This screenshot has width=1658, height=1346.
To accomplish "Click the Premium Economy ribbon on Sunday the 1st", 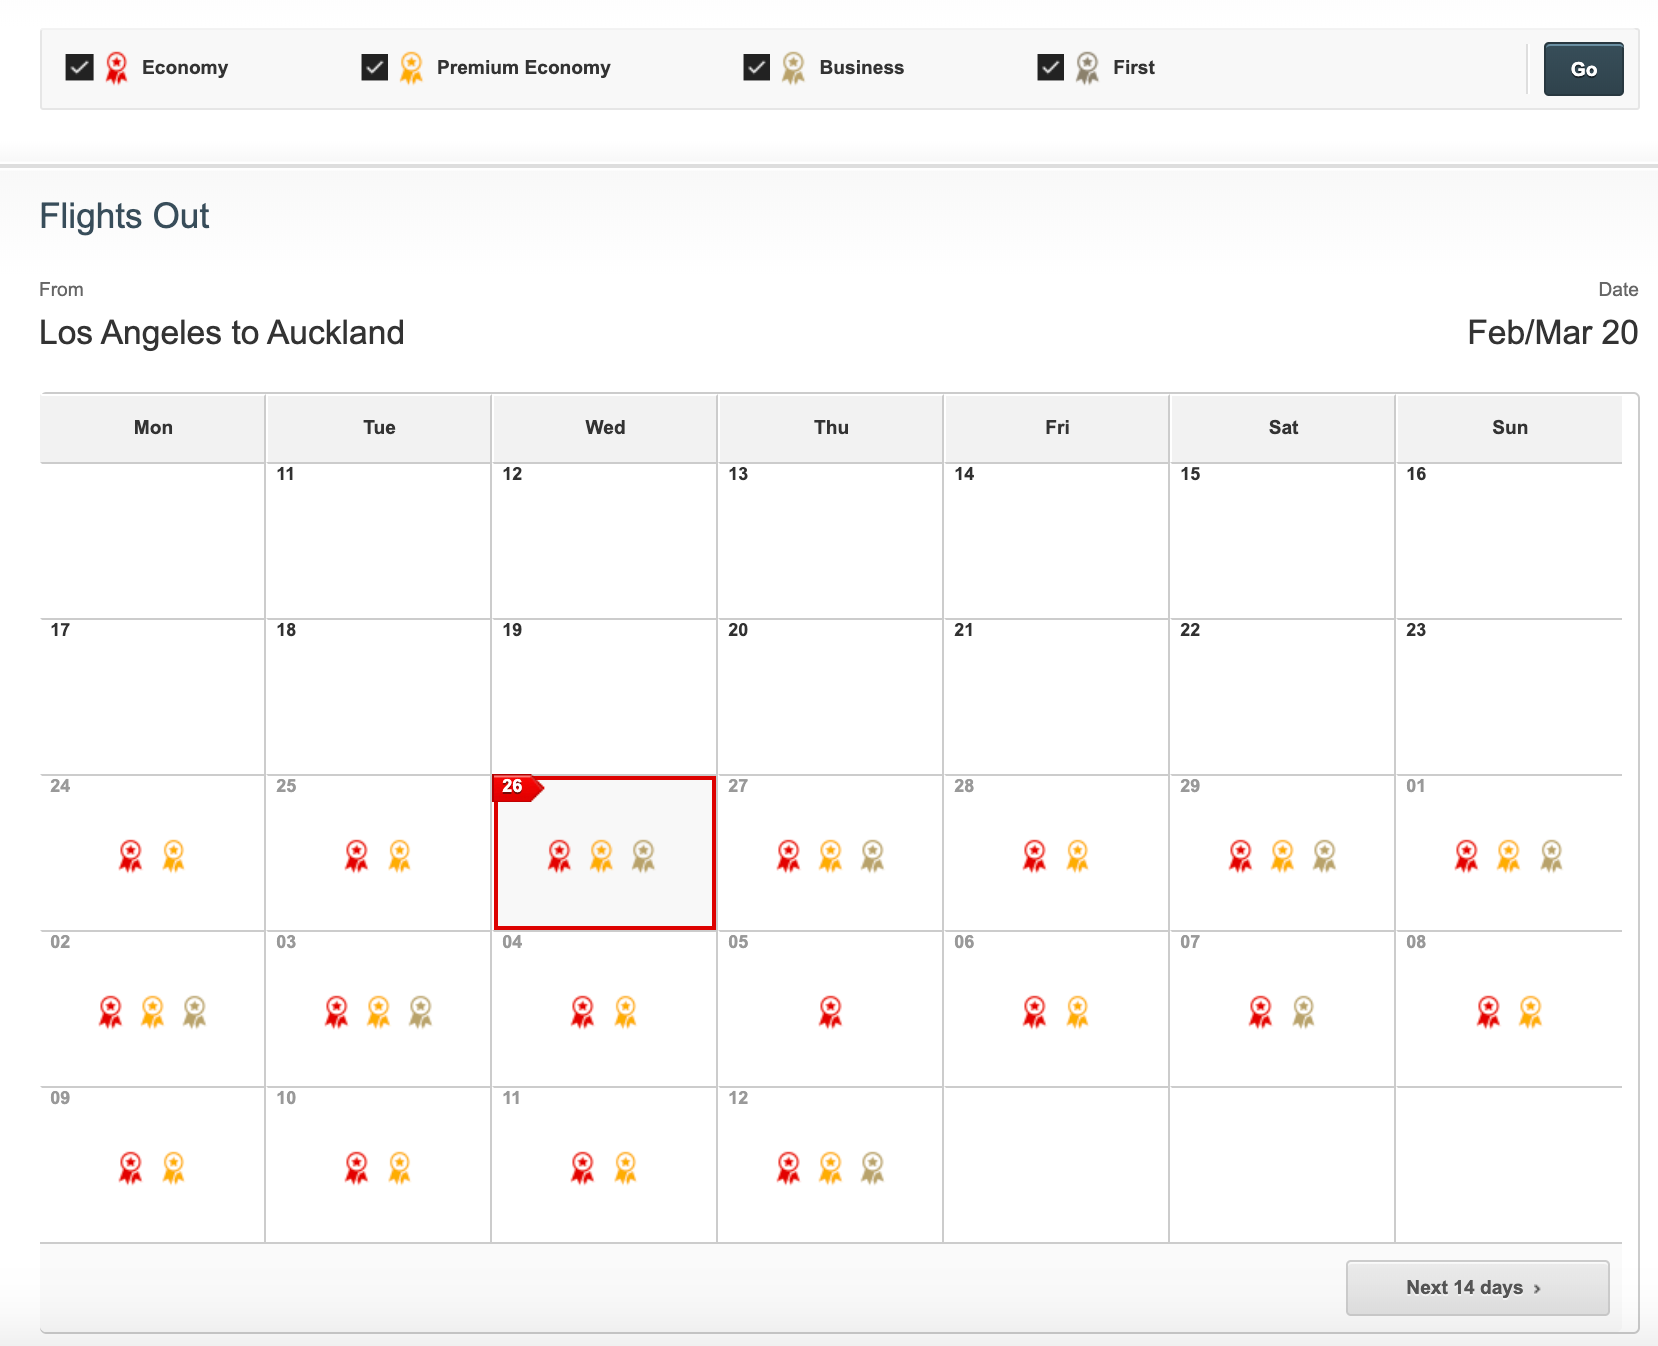I will pyautogui.click(x=1509, y=856).
